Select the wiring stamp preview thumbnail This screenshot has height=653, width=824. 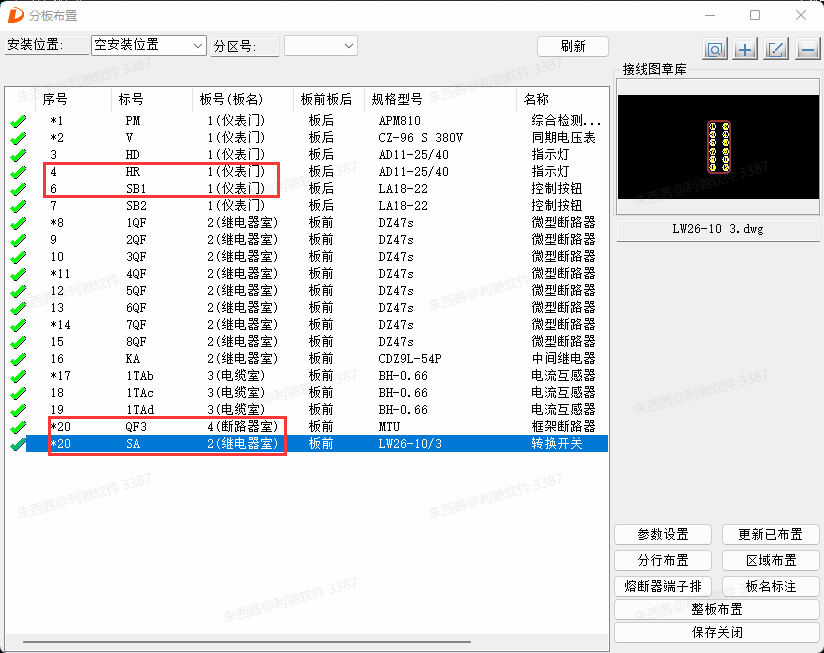(x=718, y=147)
